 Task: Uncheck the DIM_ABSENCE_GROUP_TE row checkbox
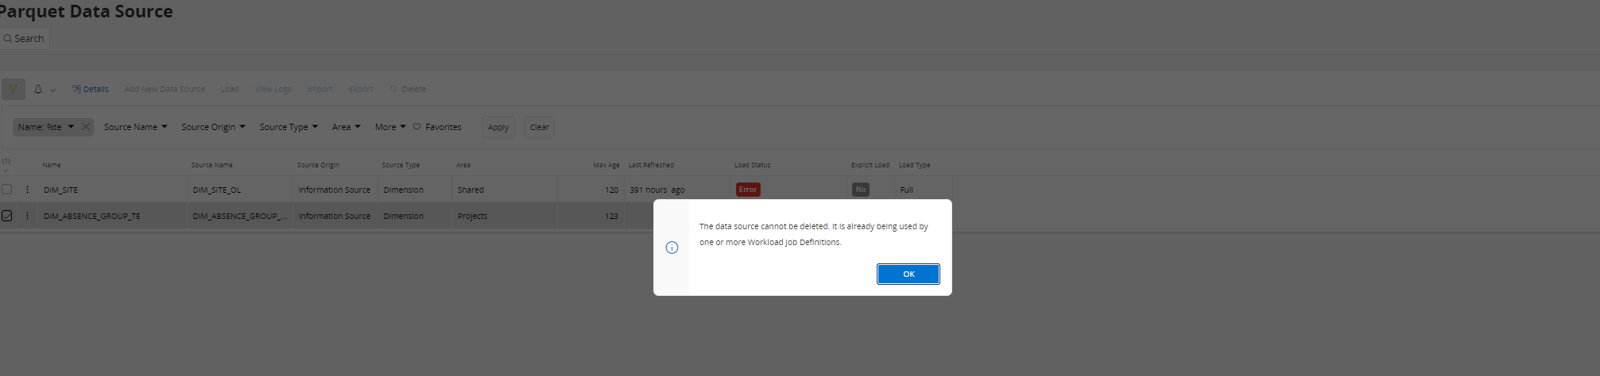click(7, 215)
